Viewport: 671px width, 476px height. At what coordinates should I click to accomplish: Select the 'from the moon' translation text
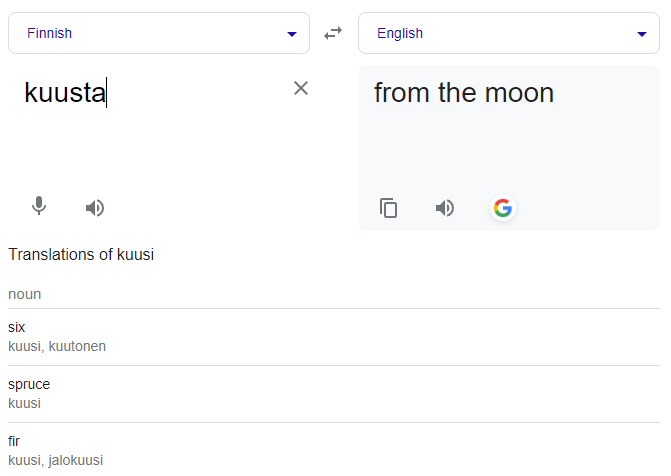tap(464, 93)
